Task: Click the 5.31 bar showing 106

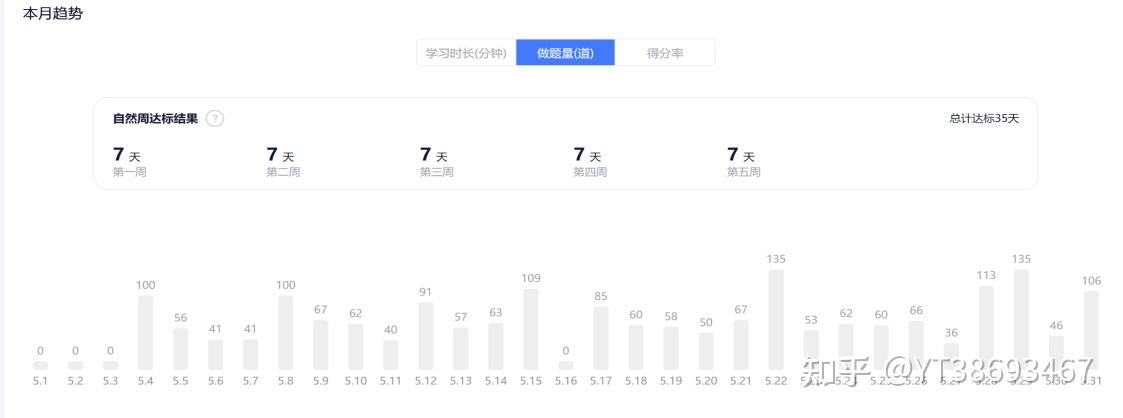Action: point(1091,330)
